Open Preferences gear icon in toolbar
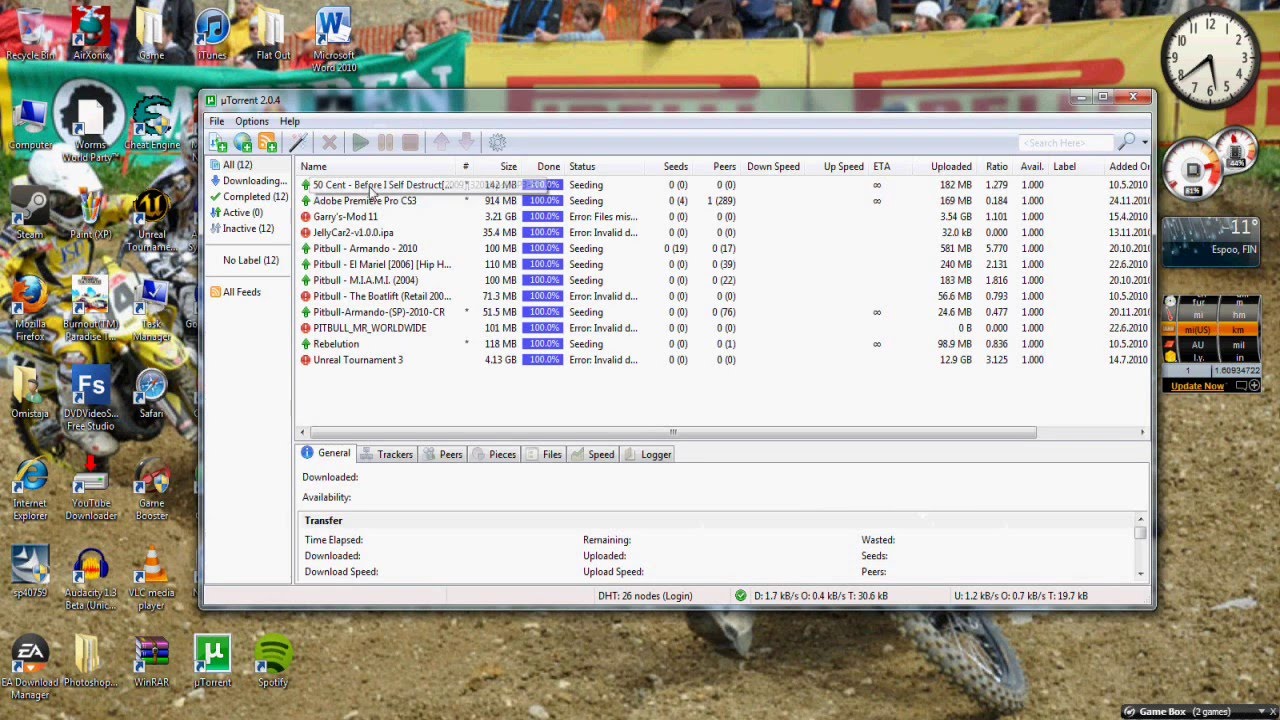The width and height of the screenshot is (1280, 720). pos(497,143)
